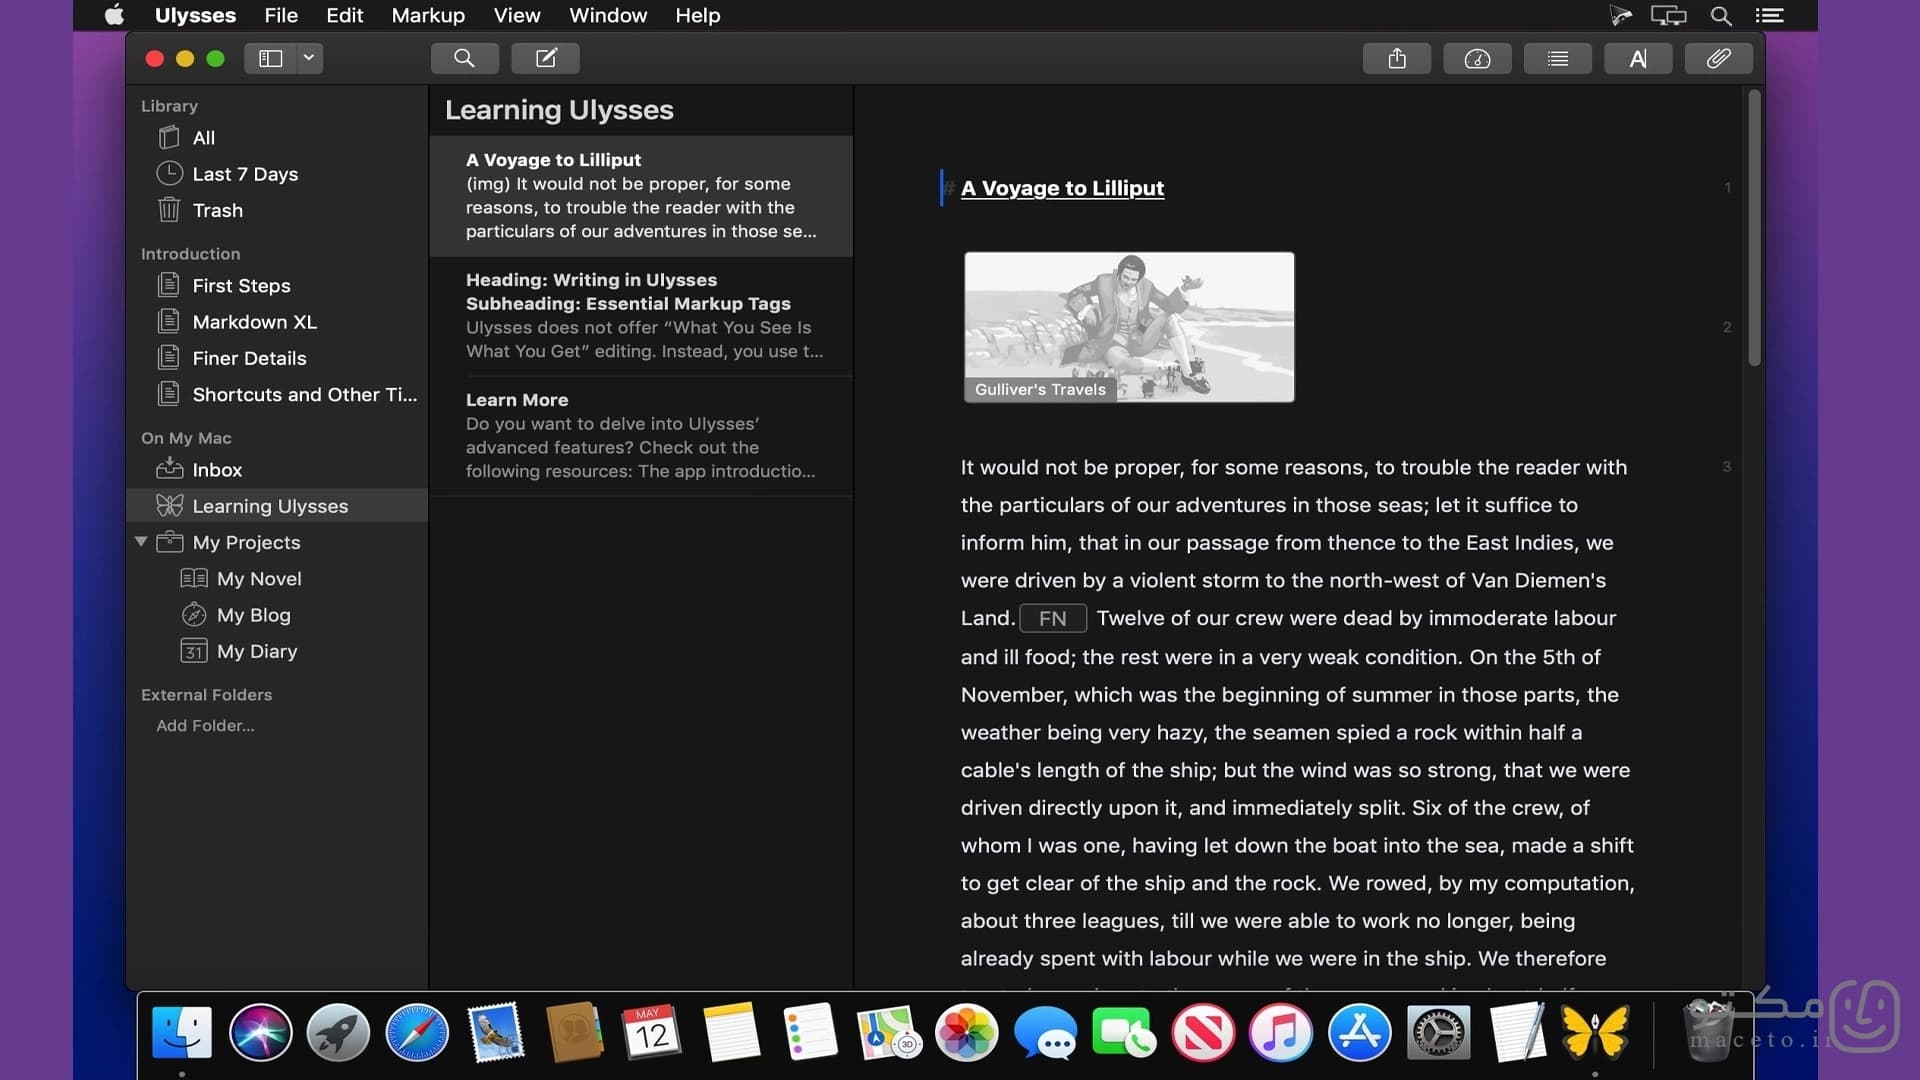Open the view layout dropdown arrow
1920x1080 pixels.
[309, 58]
